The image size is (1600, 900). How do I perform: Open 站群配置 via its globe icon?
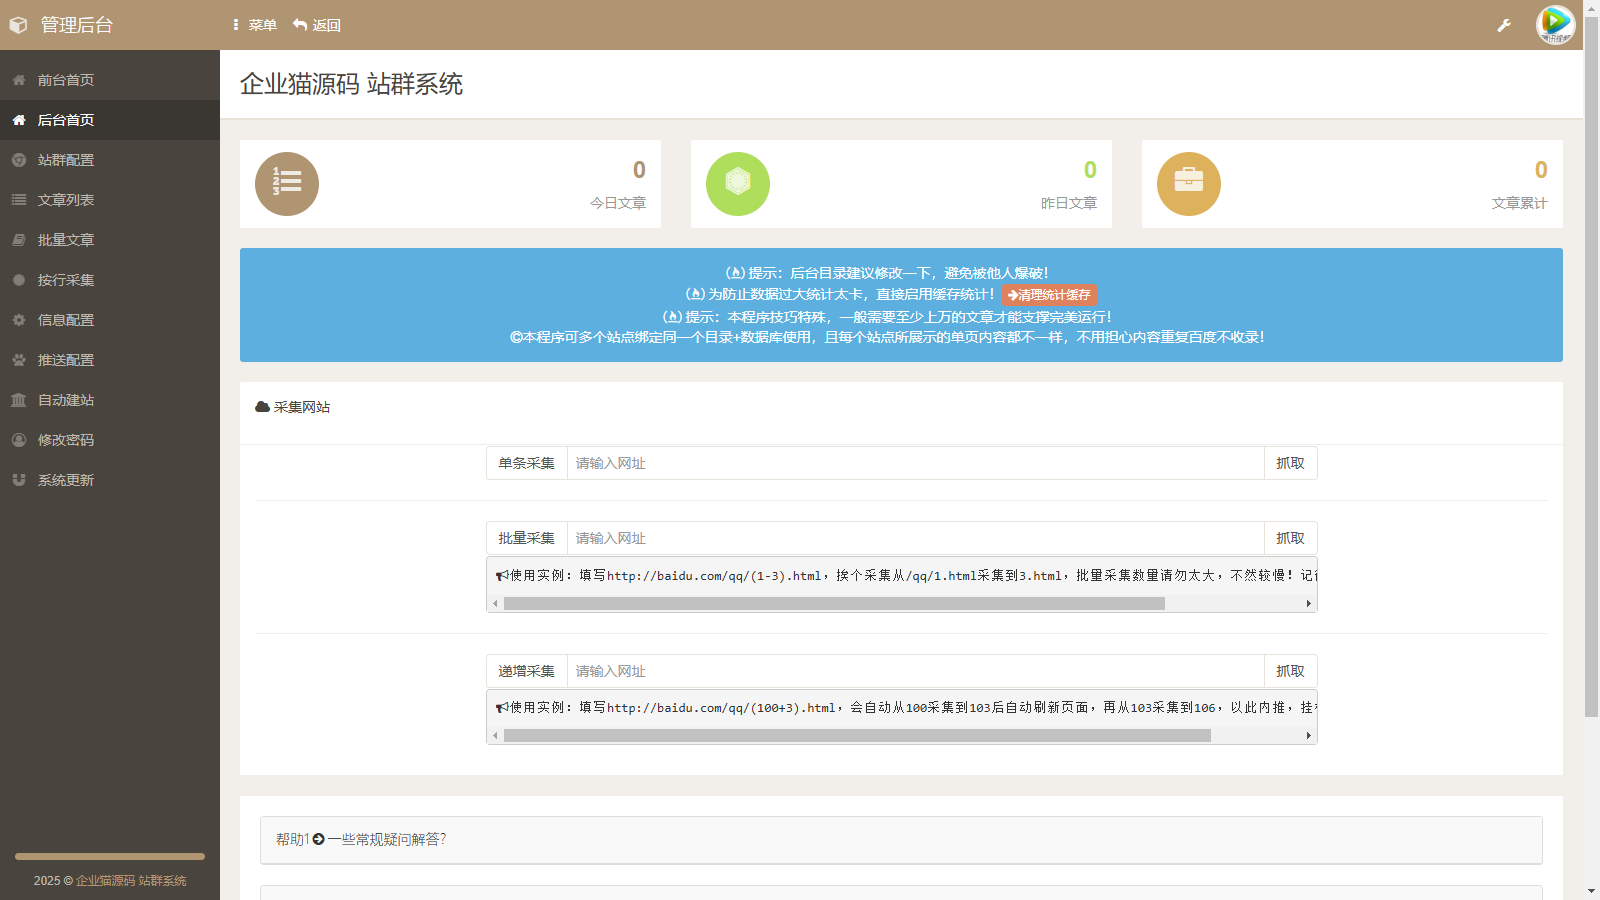click(x=18, y=160)
